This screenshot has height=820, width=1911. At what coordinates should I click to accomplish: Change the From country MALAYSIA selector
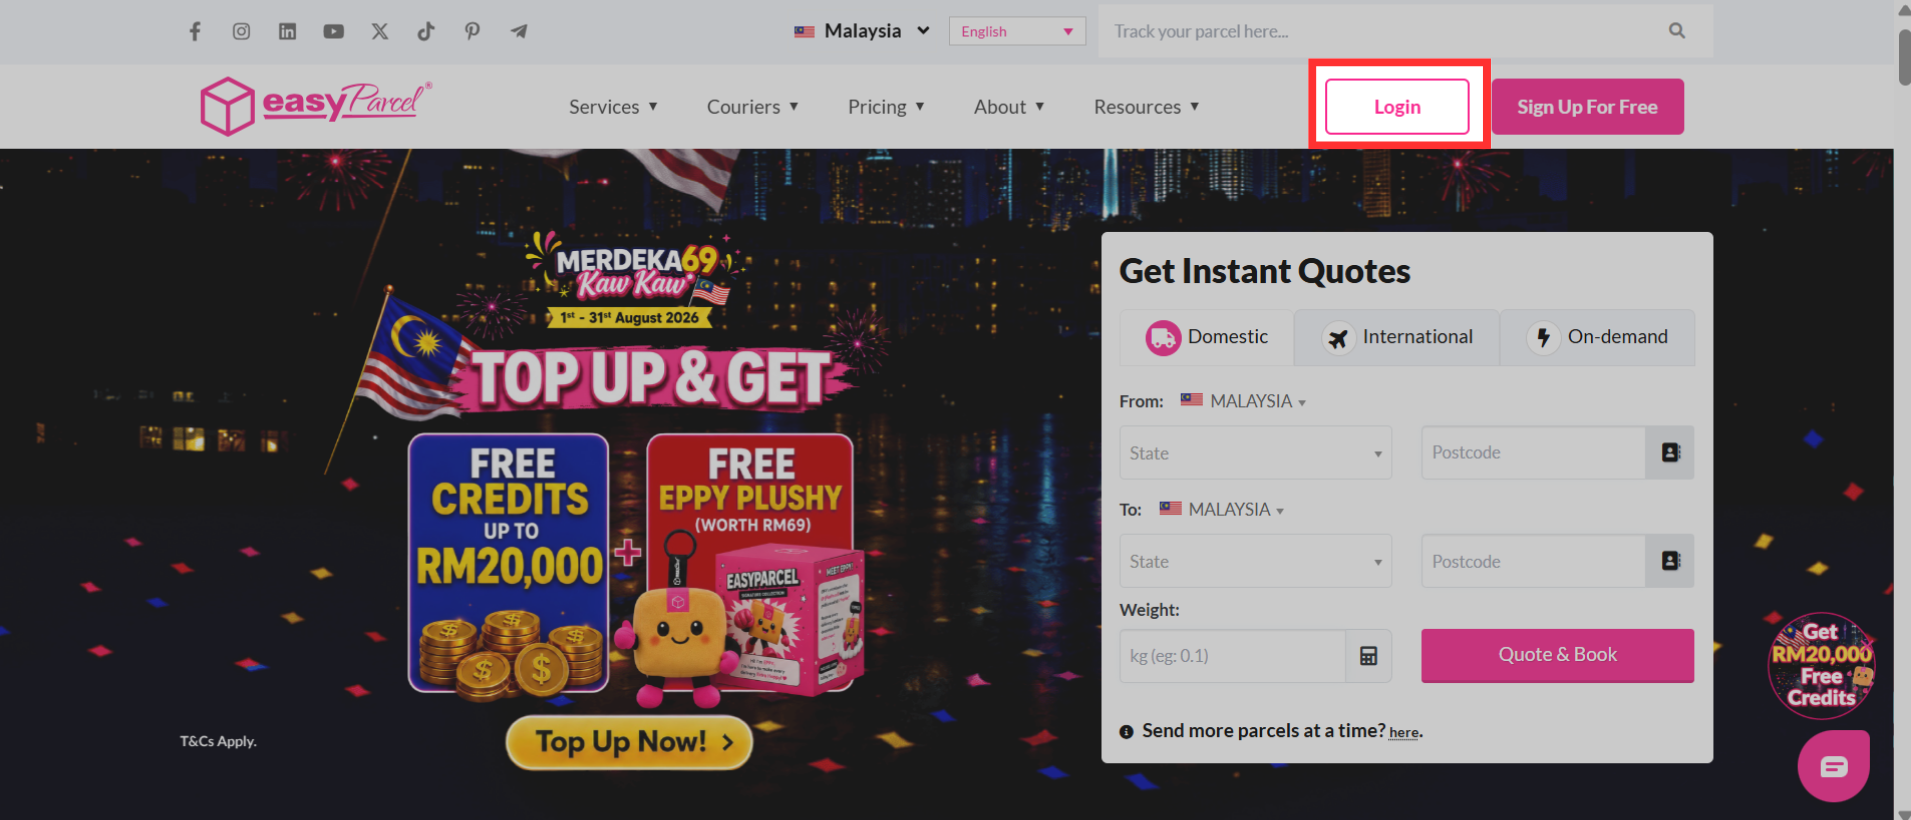tap(1243, 401)
